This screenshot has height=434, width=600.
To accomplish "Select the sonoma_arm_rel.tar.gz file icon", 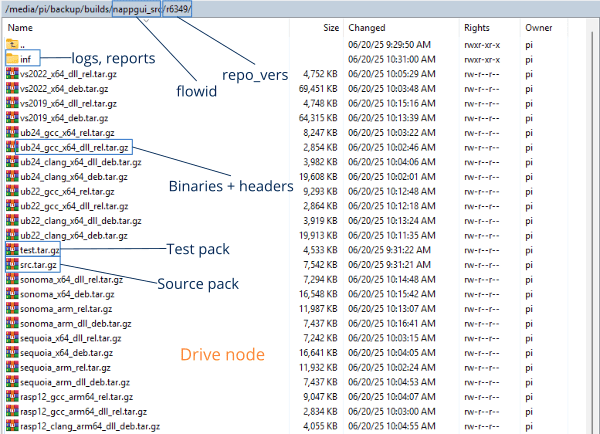I will point(12,308).
